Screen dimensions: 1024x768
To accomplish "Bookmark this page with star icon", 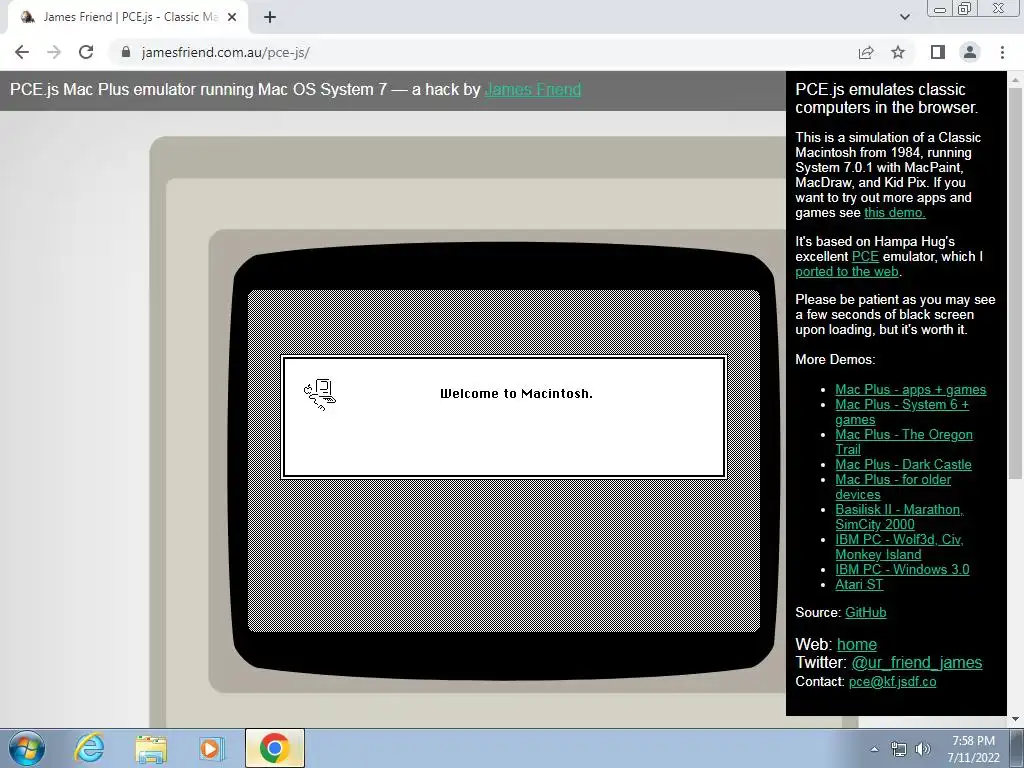I will pyautogui.click(x=899, y=52).
